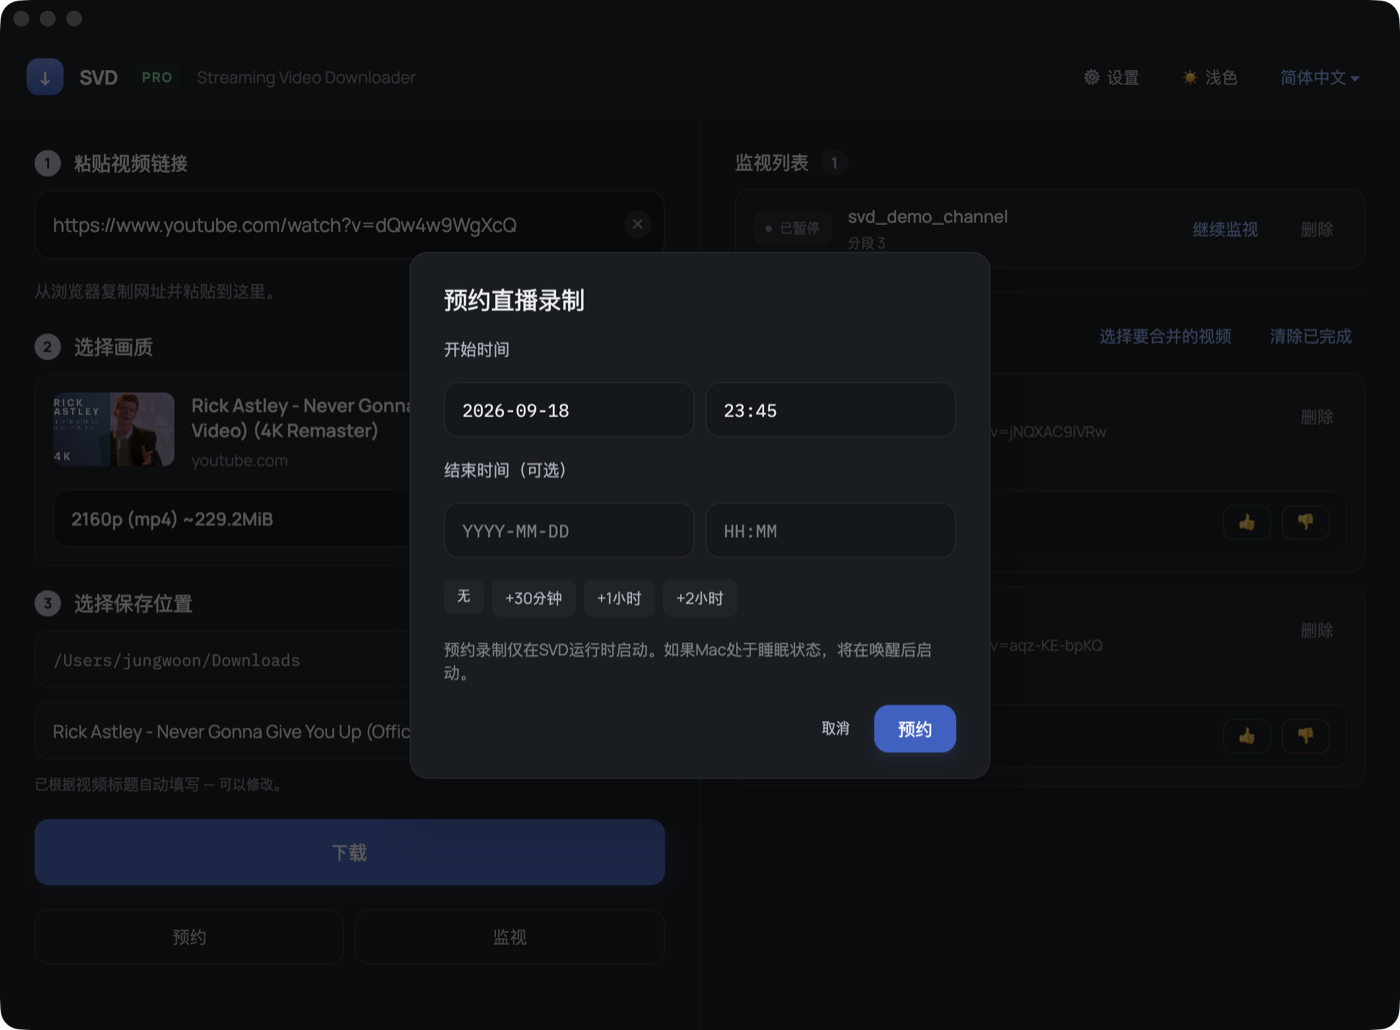Click the youtube.com source label
1400x1030 pixels.
click(240, 460)
